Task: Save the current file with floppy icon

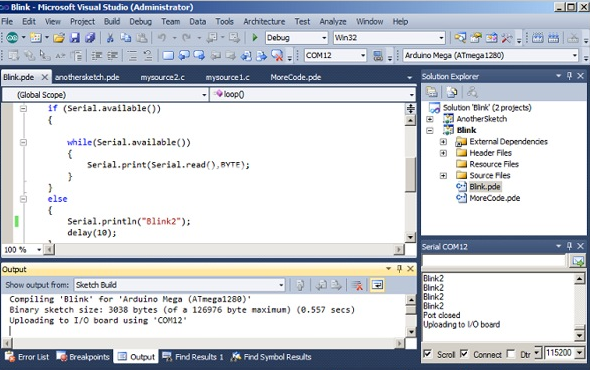Action: [75, 38]
